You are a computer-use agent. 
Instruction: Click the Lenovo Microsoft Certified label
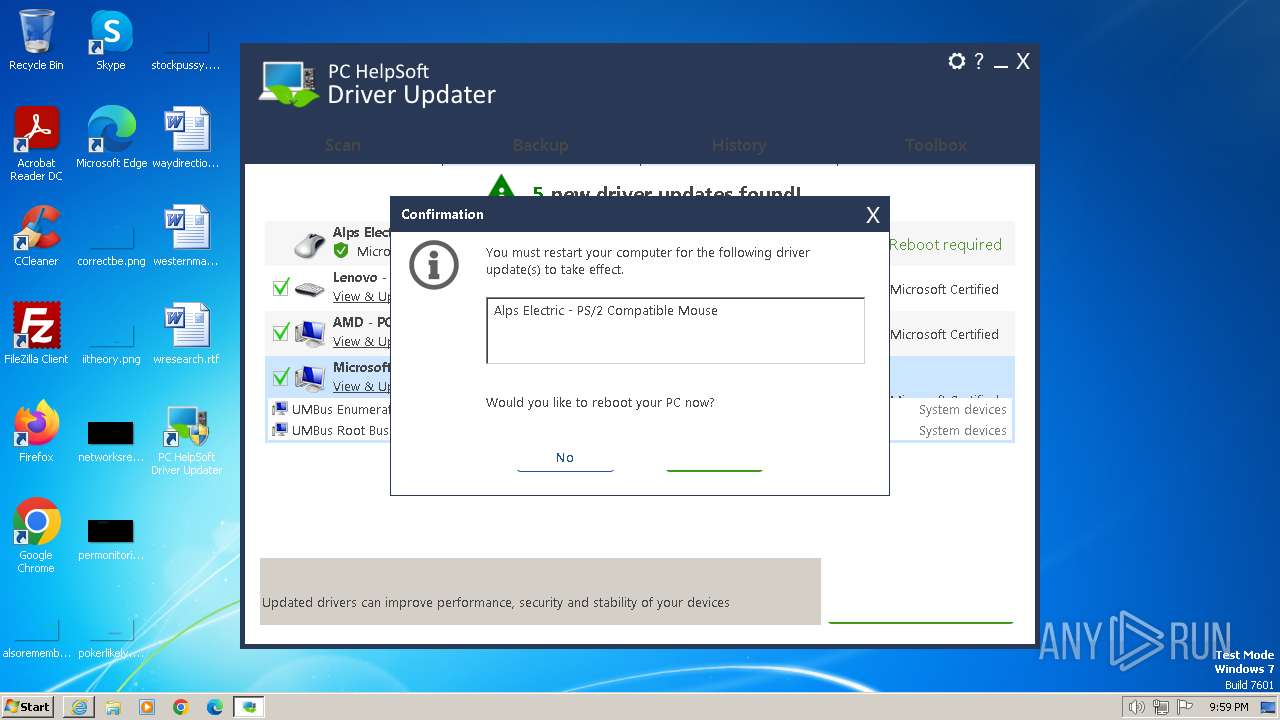tap(944, 290)
